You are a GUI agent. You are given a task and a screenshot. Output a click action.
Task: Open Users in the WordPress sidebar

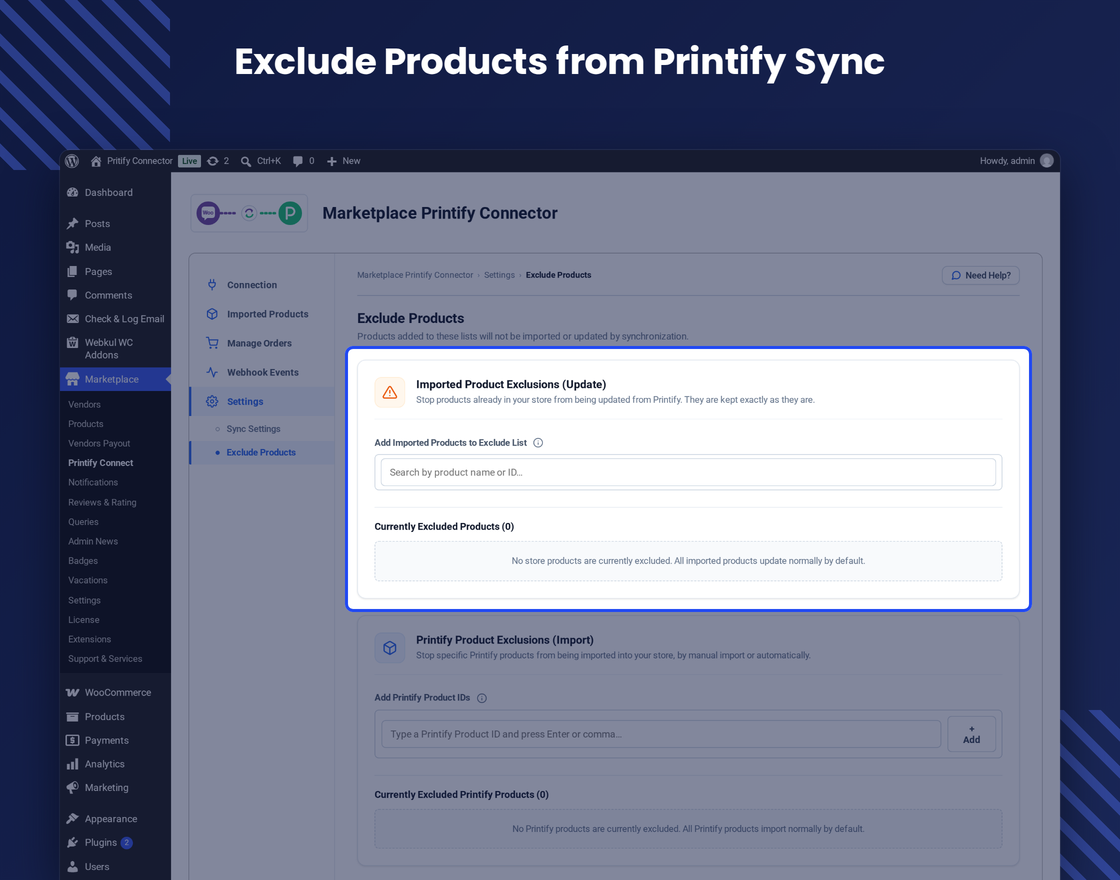97,866
